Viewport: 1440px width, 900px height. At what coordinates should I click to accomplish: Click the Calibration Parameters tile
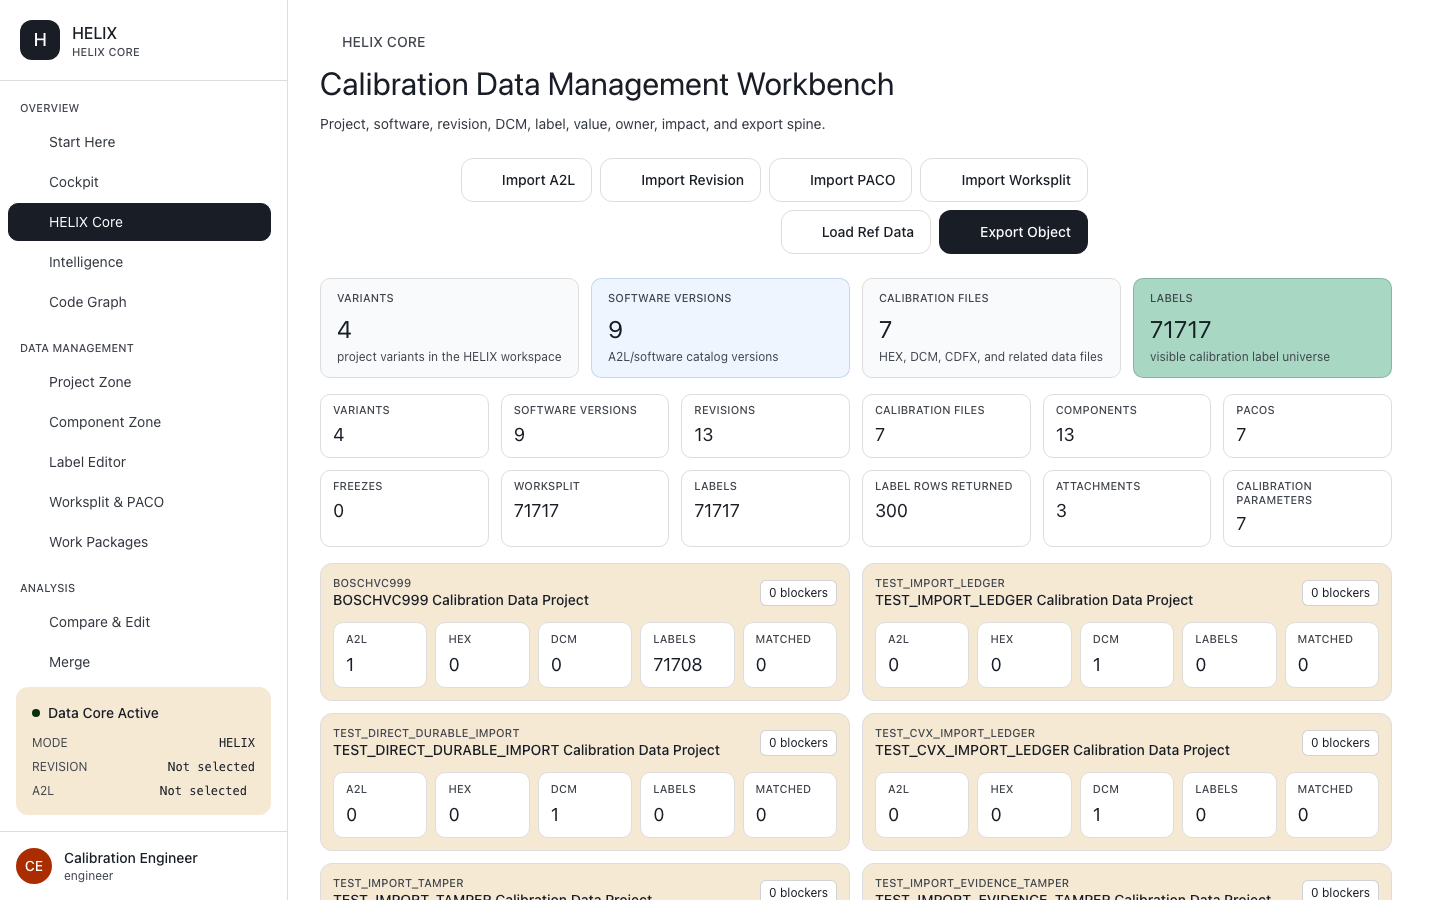click(1307, 508)
